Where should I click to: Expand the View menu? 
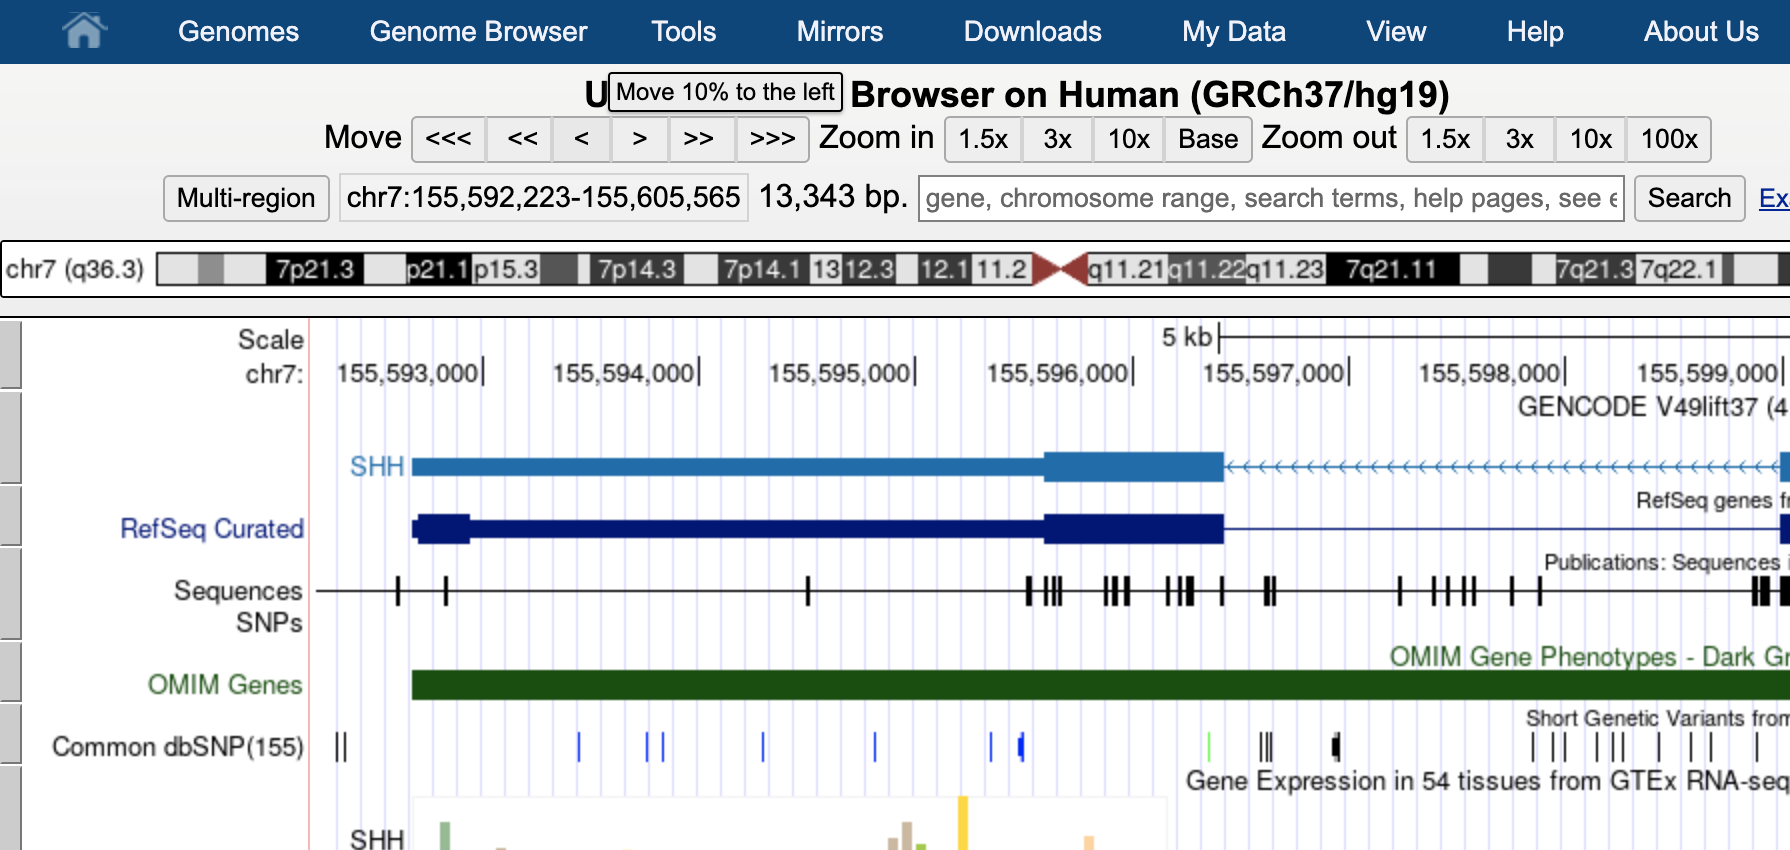click(1396, 32)
